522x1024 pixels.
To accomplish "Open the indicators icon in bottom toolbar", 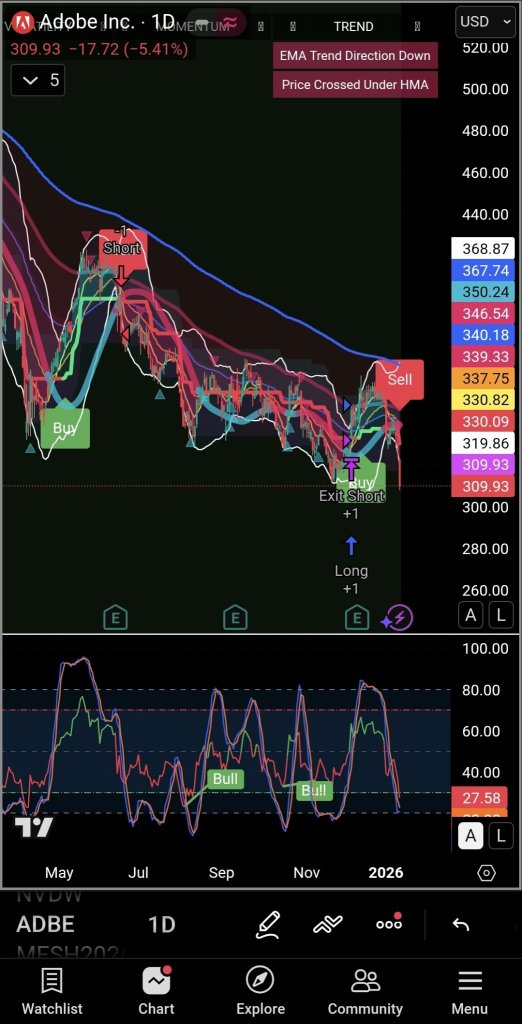I will point(328,924).
